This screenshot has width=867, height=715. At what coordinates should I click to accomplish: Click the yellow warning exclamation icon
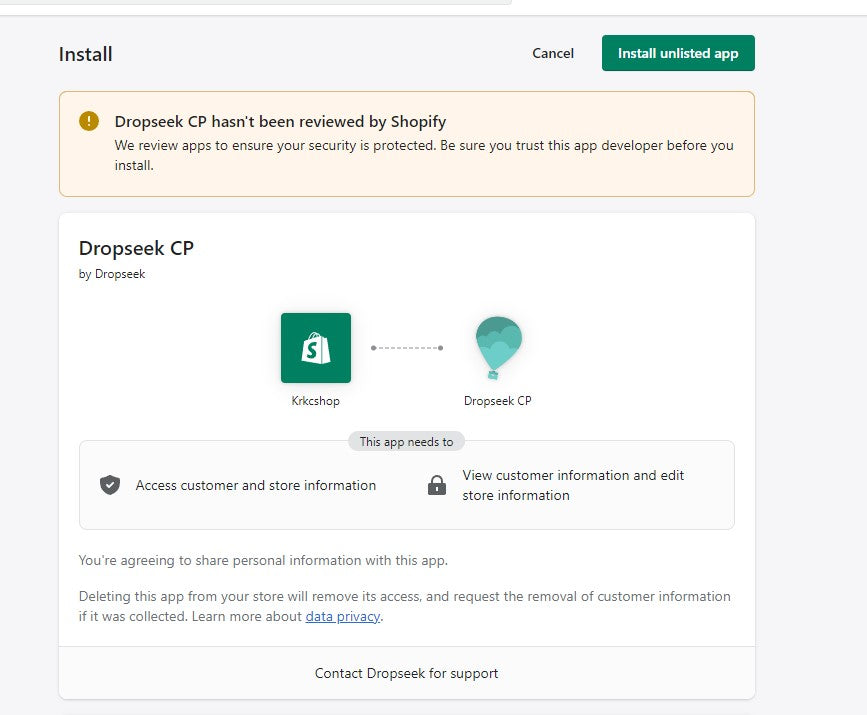(89, 121)
